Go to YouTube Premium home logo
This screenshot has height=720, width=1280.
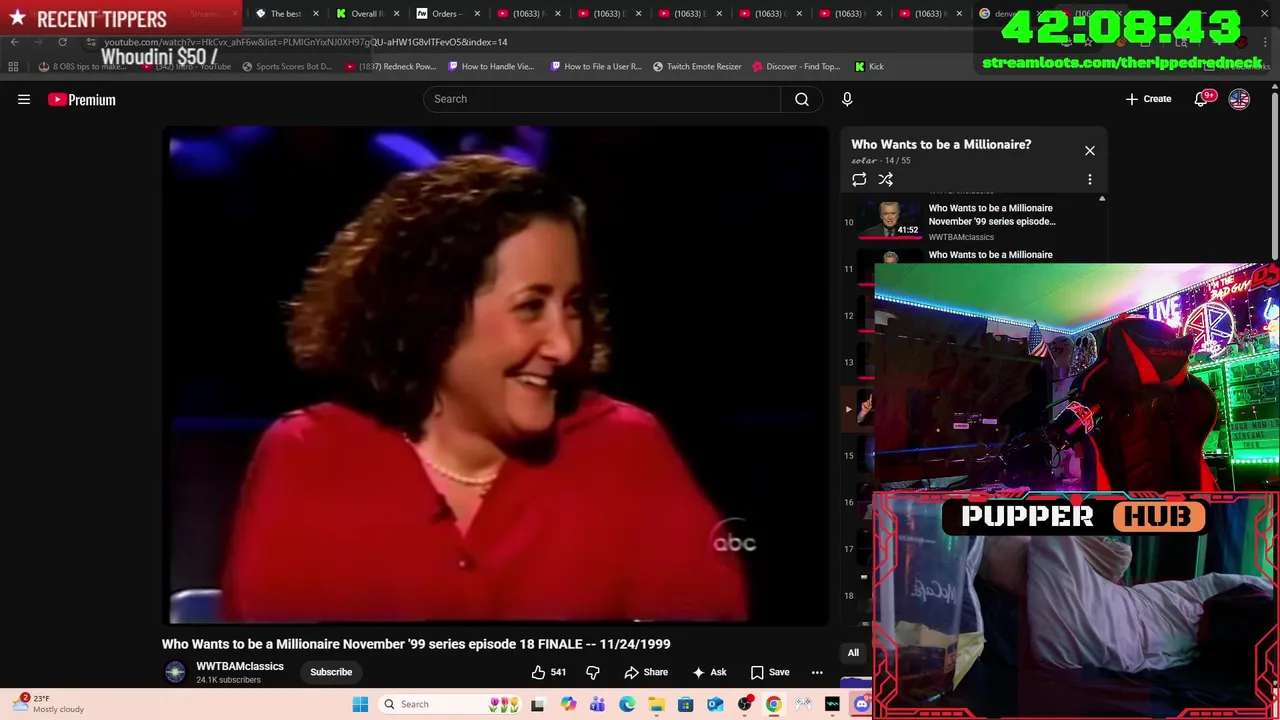82,99
